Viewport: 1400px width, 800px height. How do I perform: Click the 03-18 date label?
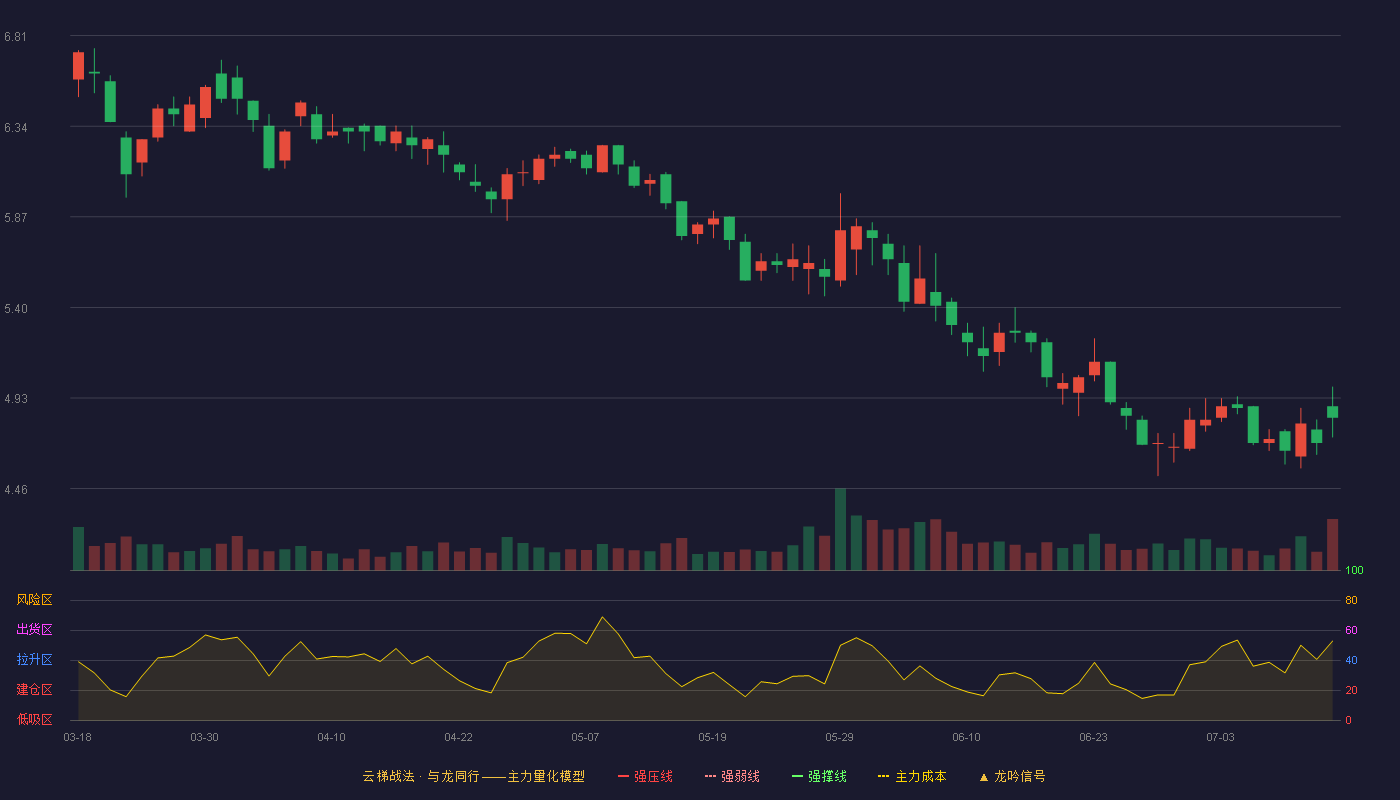pos(78,737)
